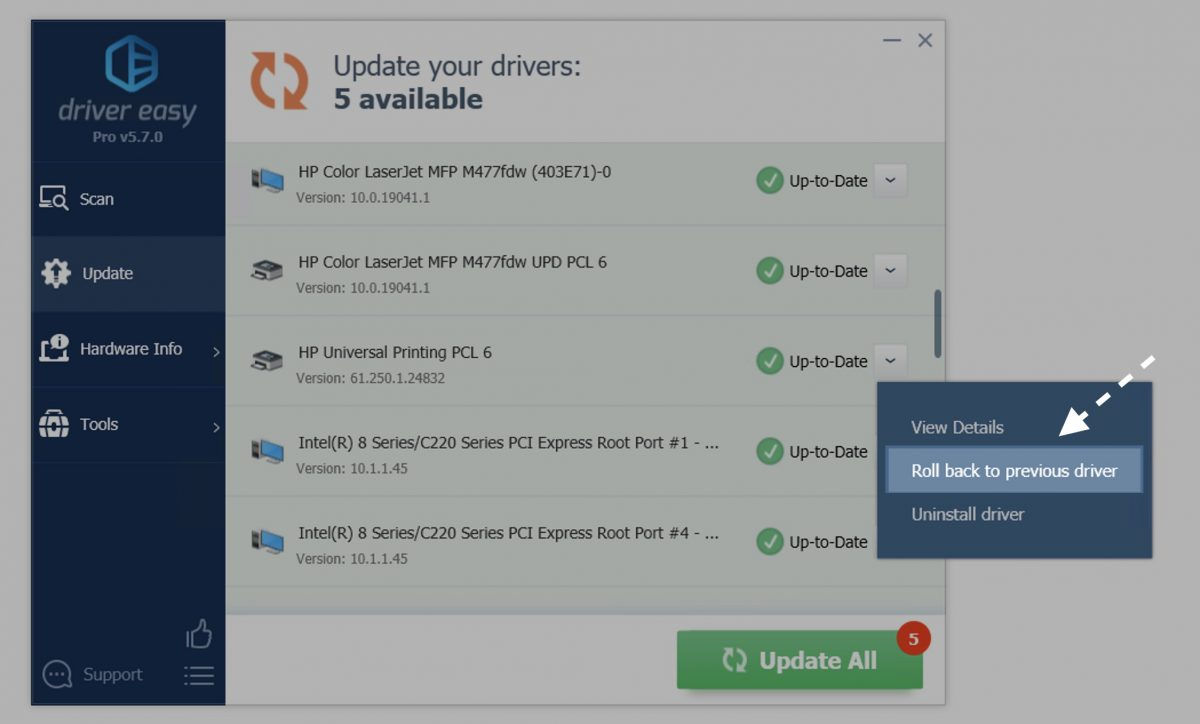
Task: Expand options for HP Universal Printing PCL 6
Action: point(889,361)
